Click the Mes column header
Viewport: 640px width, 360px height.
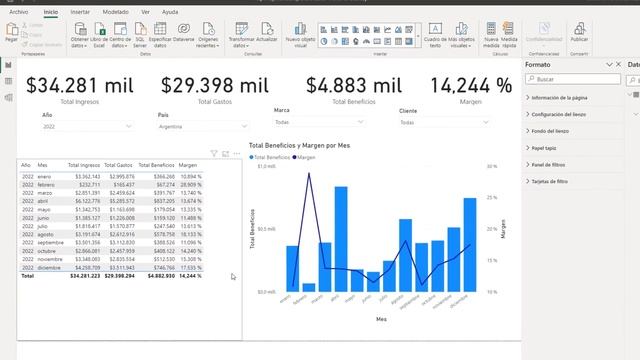42,165
